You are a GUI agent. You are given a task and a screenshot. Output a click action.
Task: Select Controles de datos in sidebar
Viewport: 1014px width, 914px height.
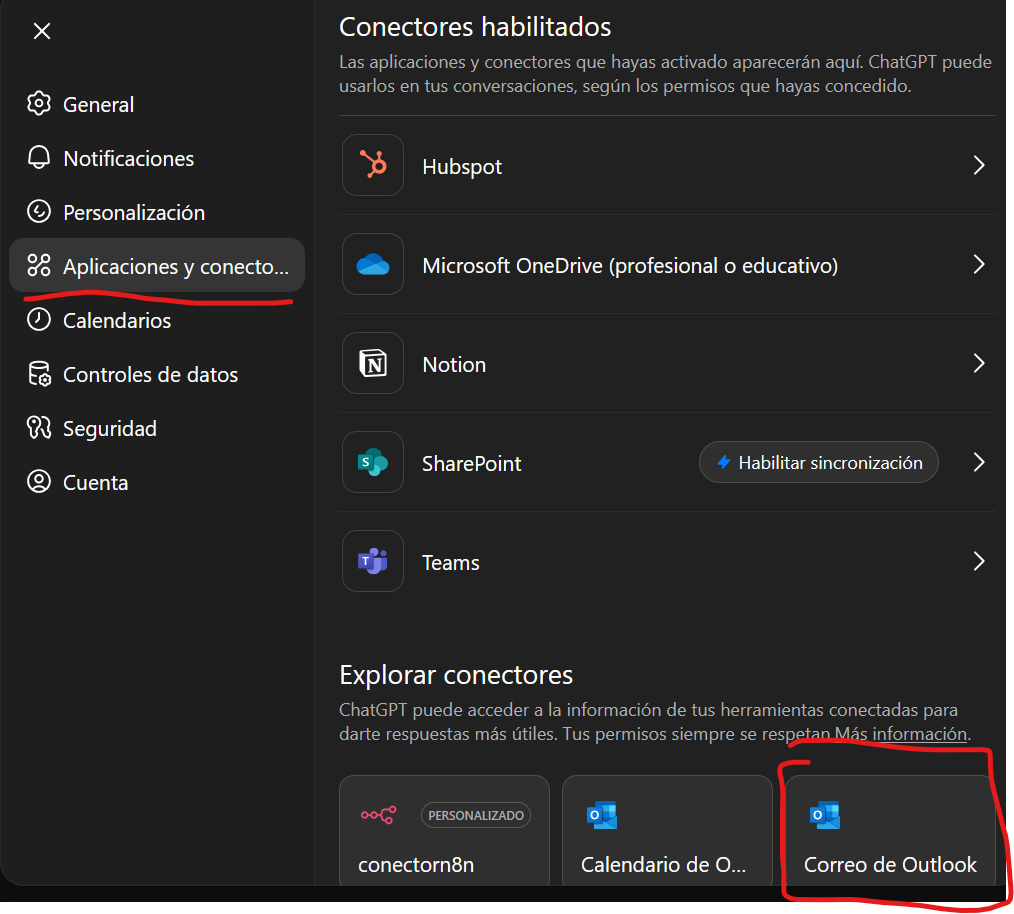tap(150, 374)
